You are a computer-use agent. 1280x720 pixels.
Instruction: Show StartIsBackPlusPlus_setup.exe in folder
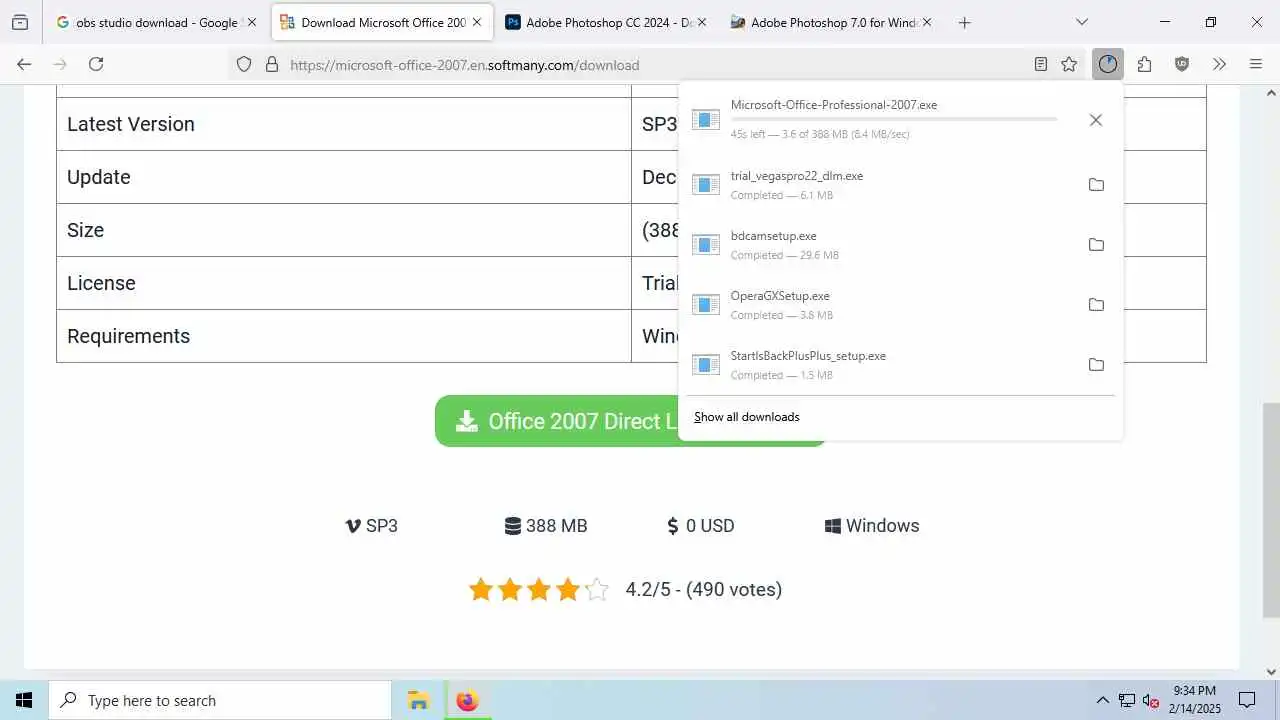[1096, 365]
